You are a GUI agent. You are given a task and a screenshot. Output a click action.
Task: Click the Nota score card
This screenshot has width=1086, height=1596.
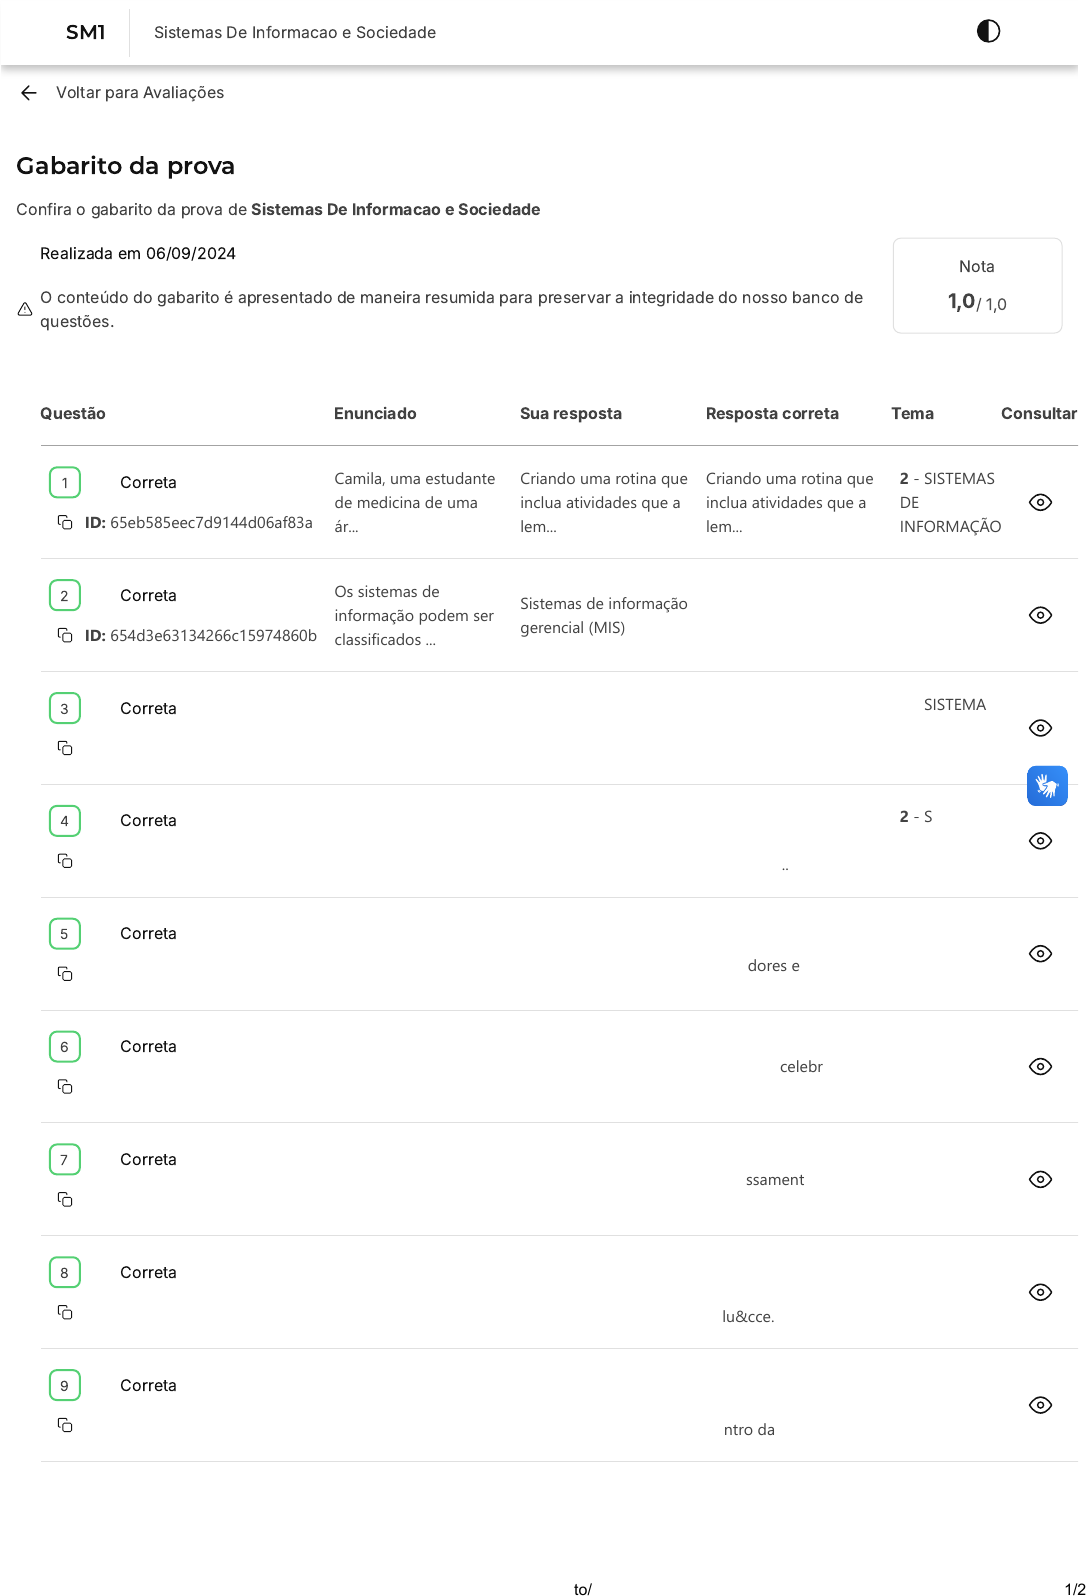point(977,286)
